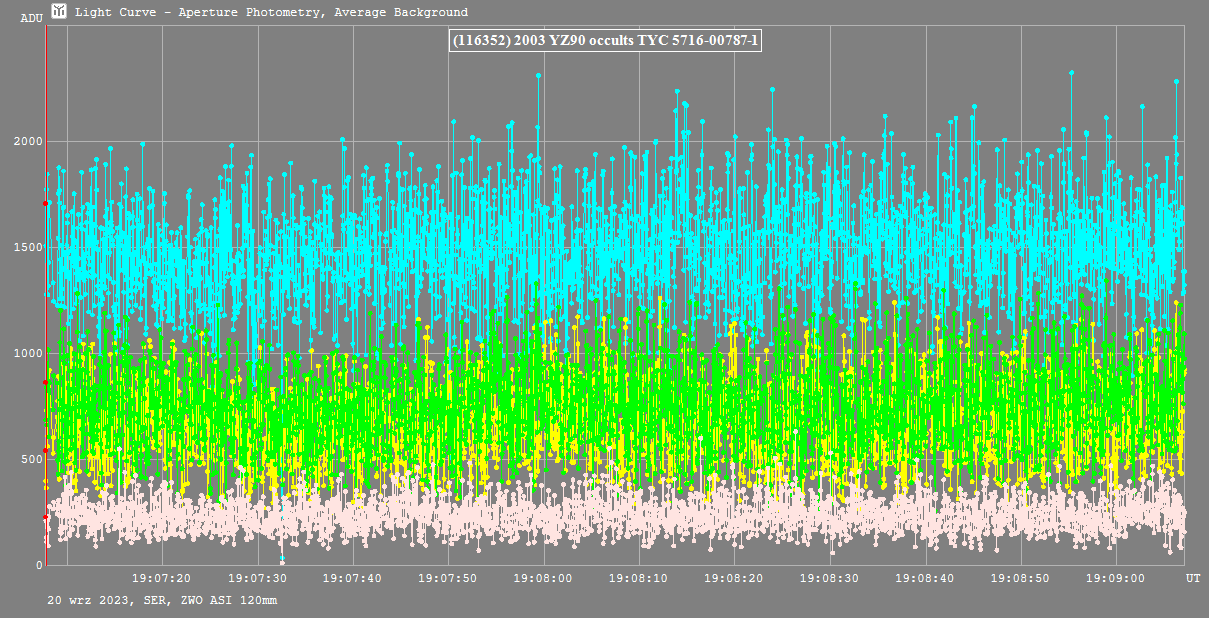
Task: Click the 19:08:20 time label
Action: point(734,579)
